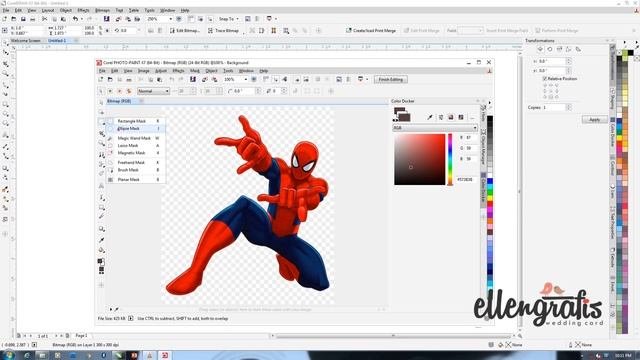Image resolution: width=640 pixels, height=360 pixels.
Task: Open the Mask menu in PHOTO-PAINT
Action: (195, 71)
